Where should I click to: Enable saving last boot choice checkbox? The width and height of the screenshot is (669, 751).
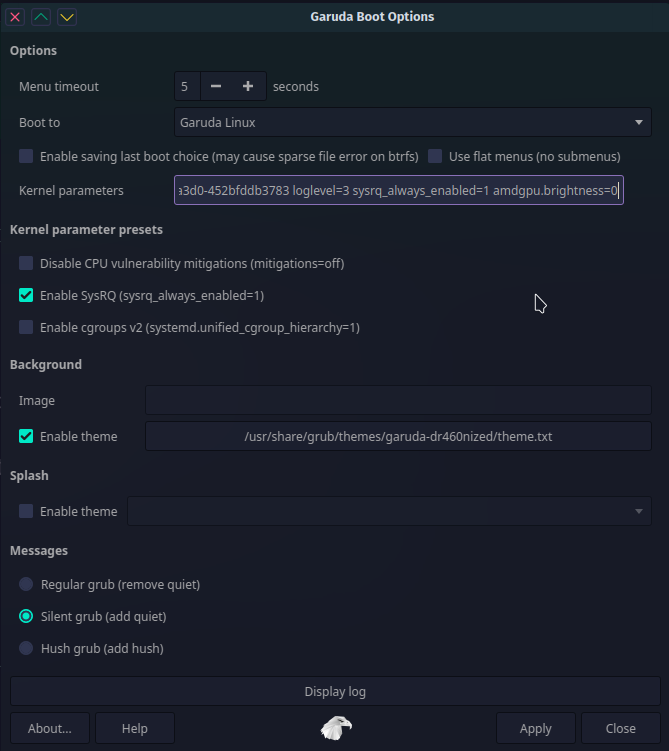coord(26,157)
